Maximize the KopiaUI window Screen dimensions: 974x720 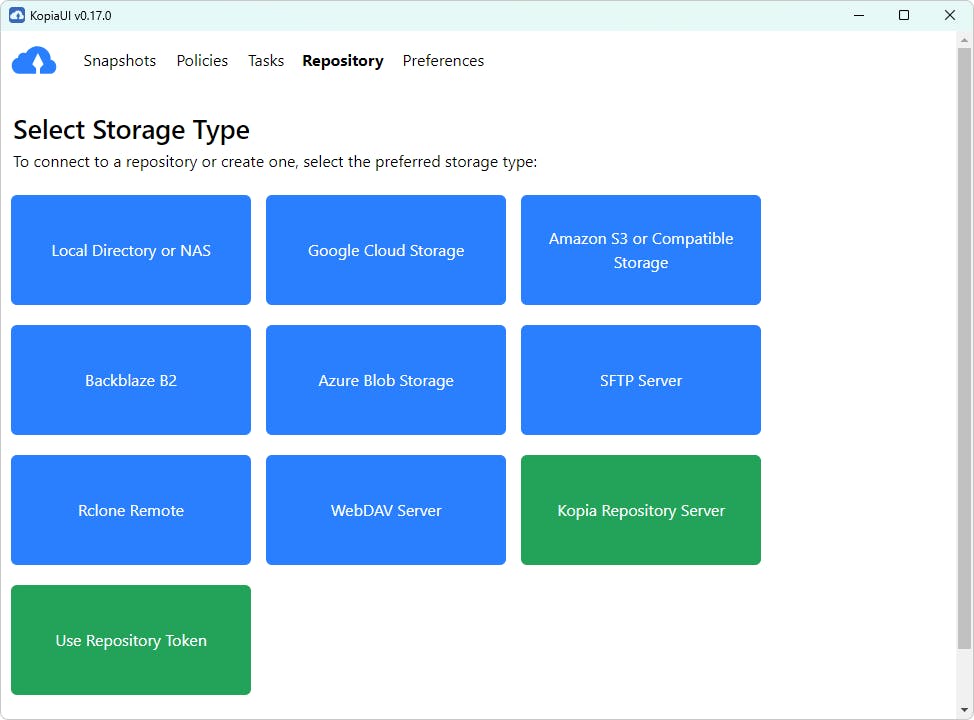coord(904,15)
